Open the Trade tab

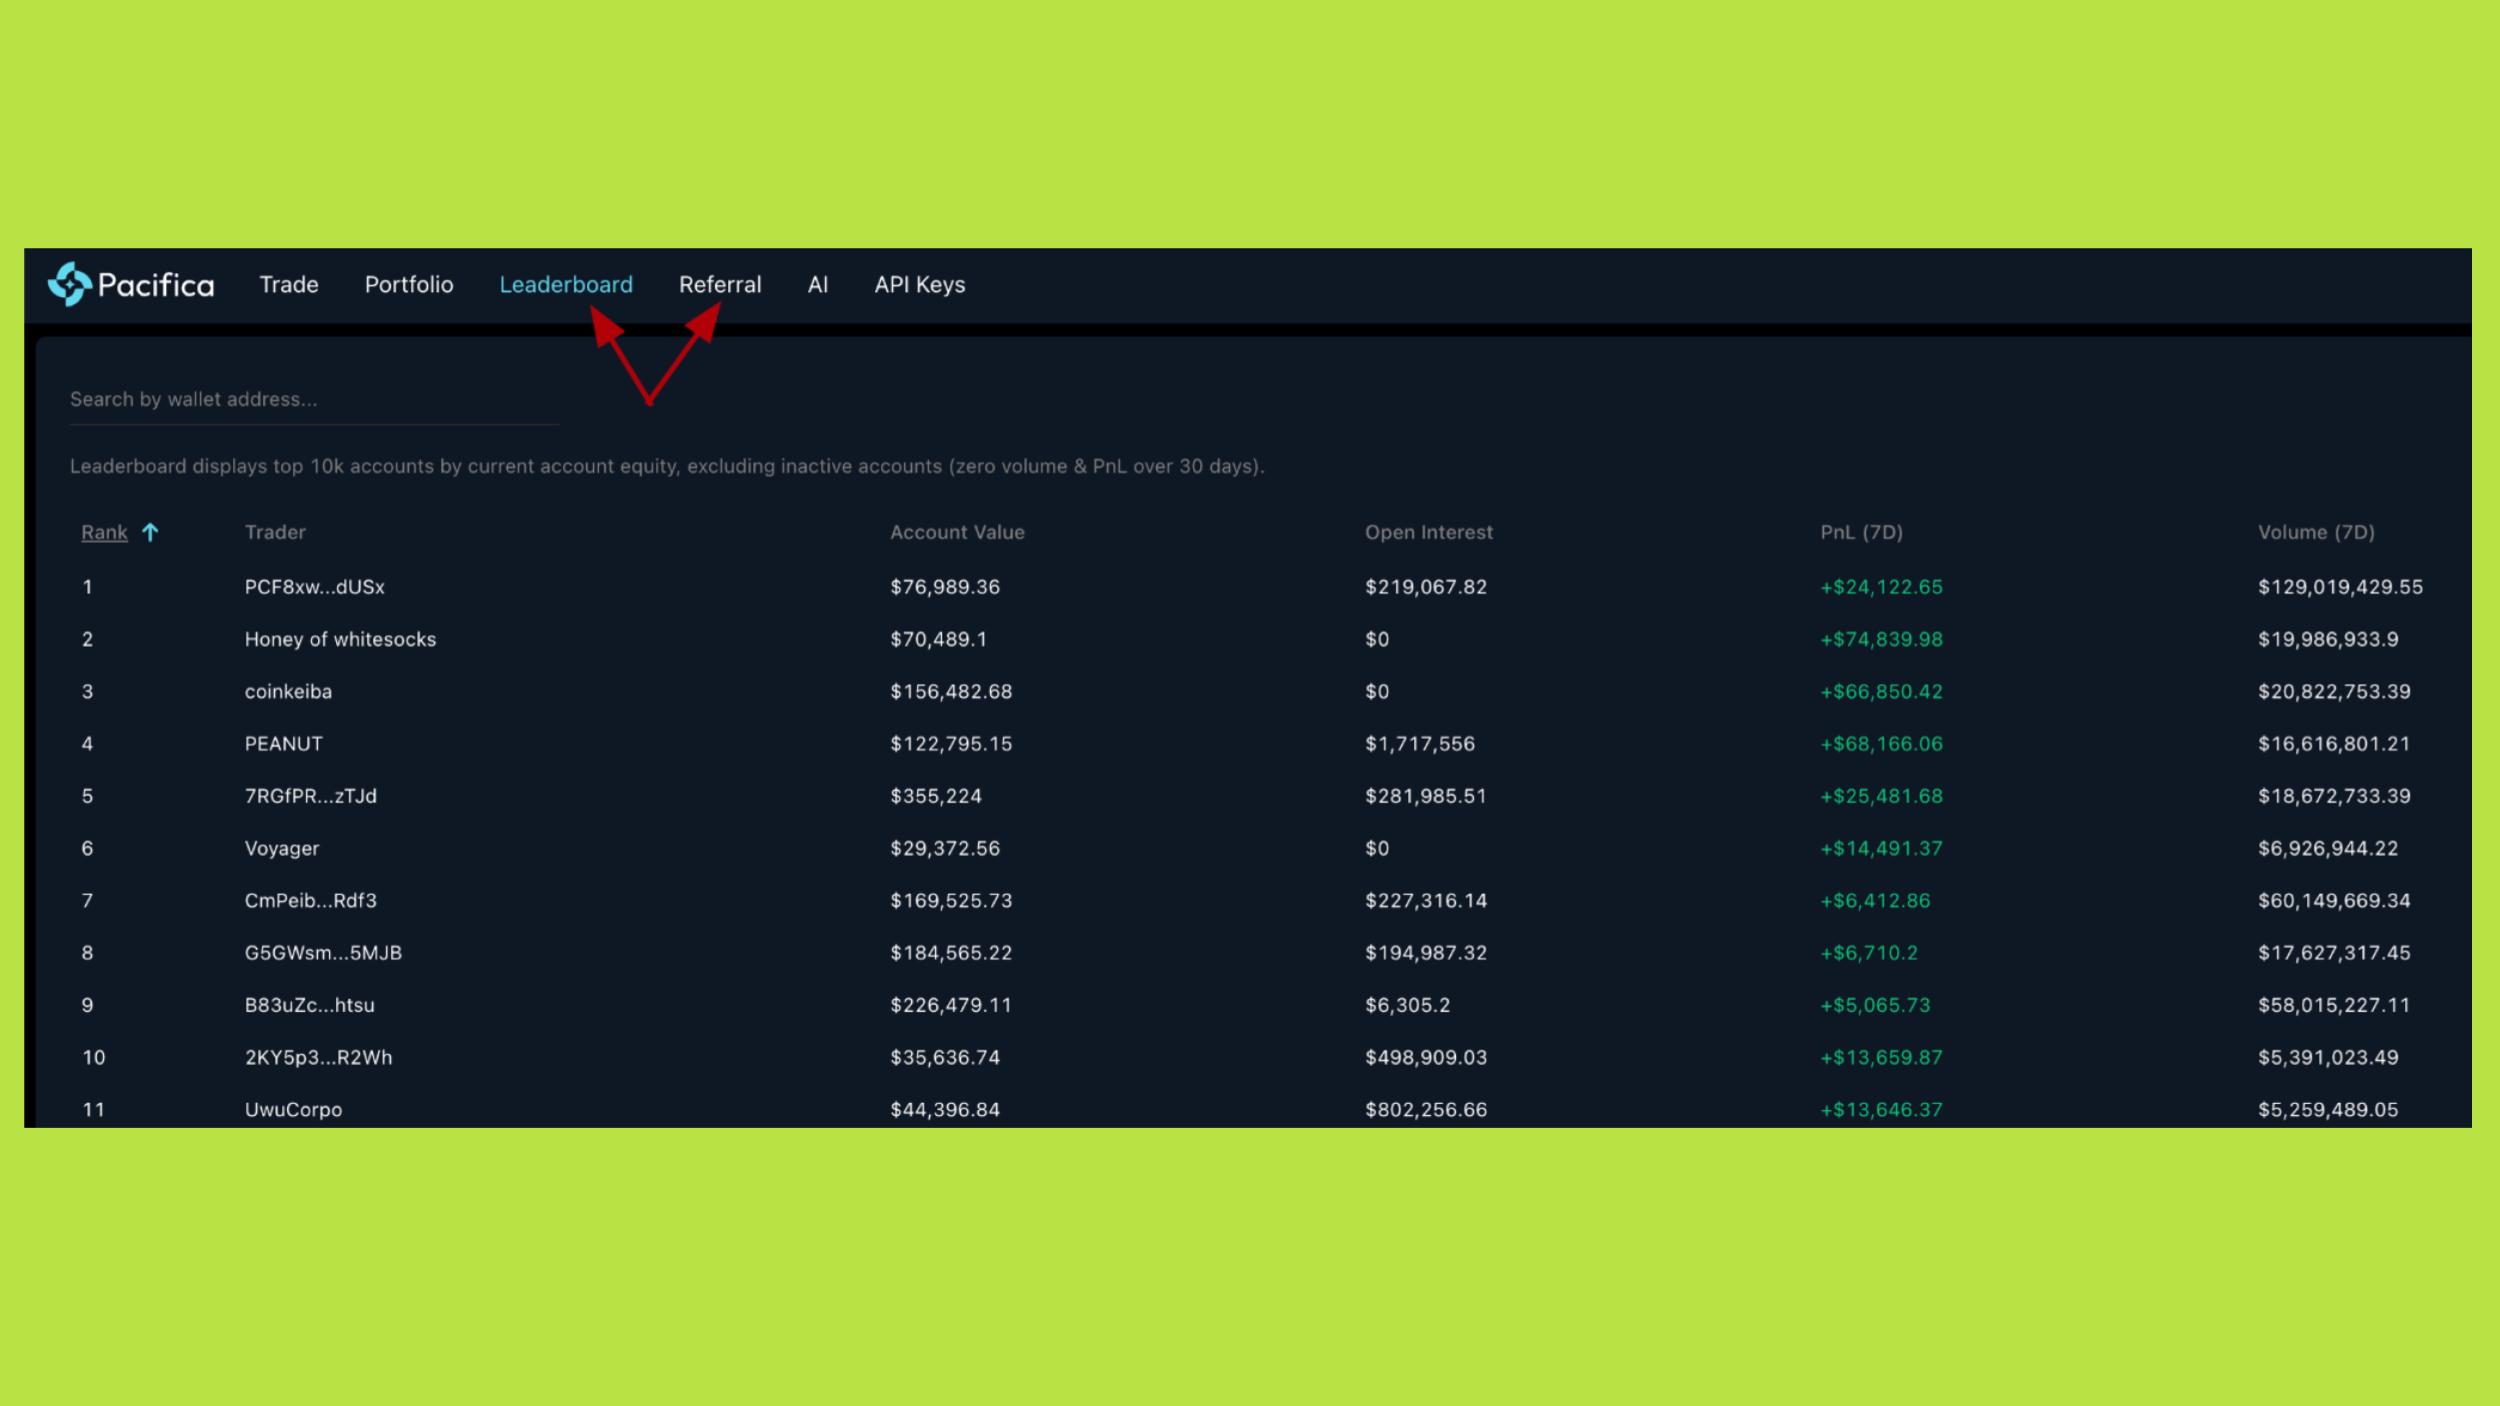(x=288, y=285)
